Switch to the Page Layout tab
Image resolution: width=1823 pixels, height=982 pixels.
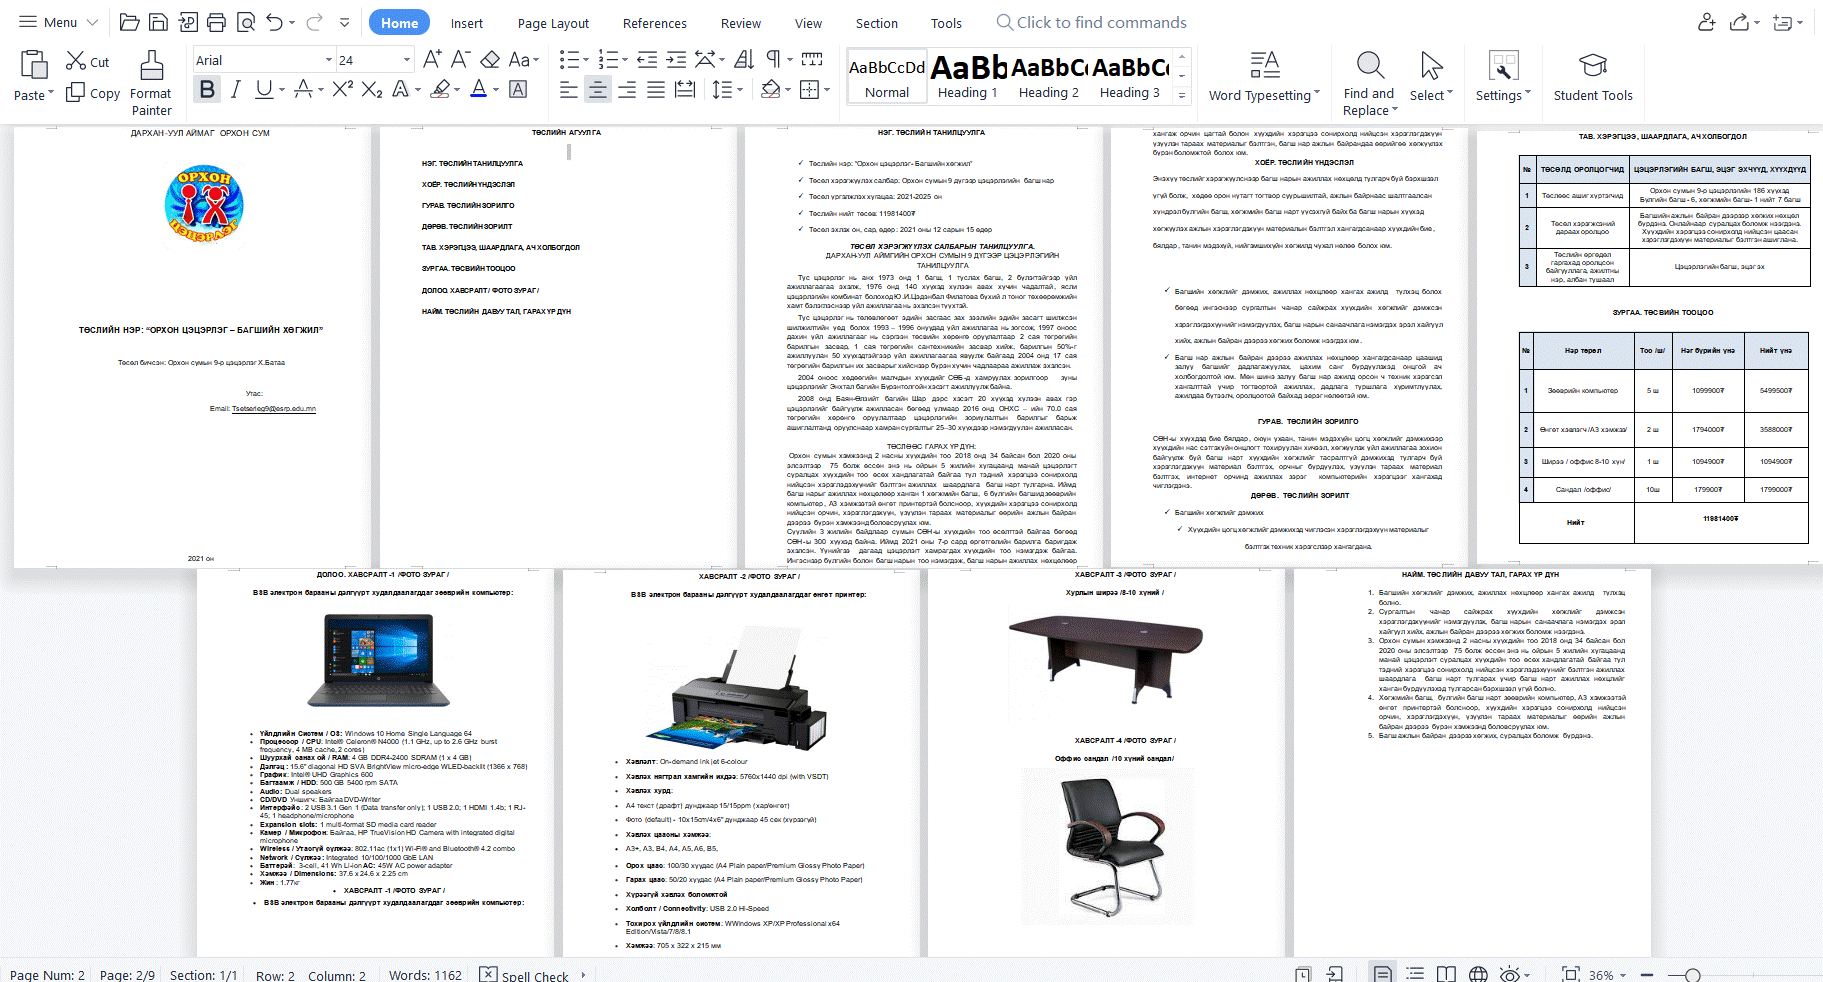click(553, 23)
